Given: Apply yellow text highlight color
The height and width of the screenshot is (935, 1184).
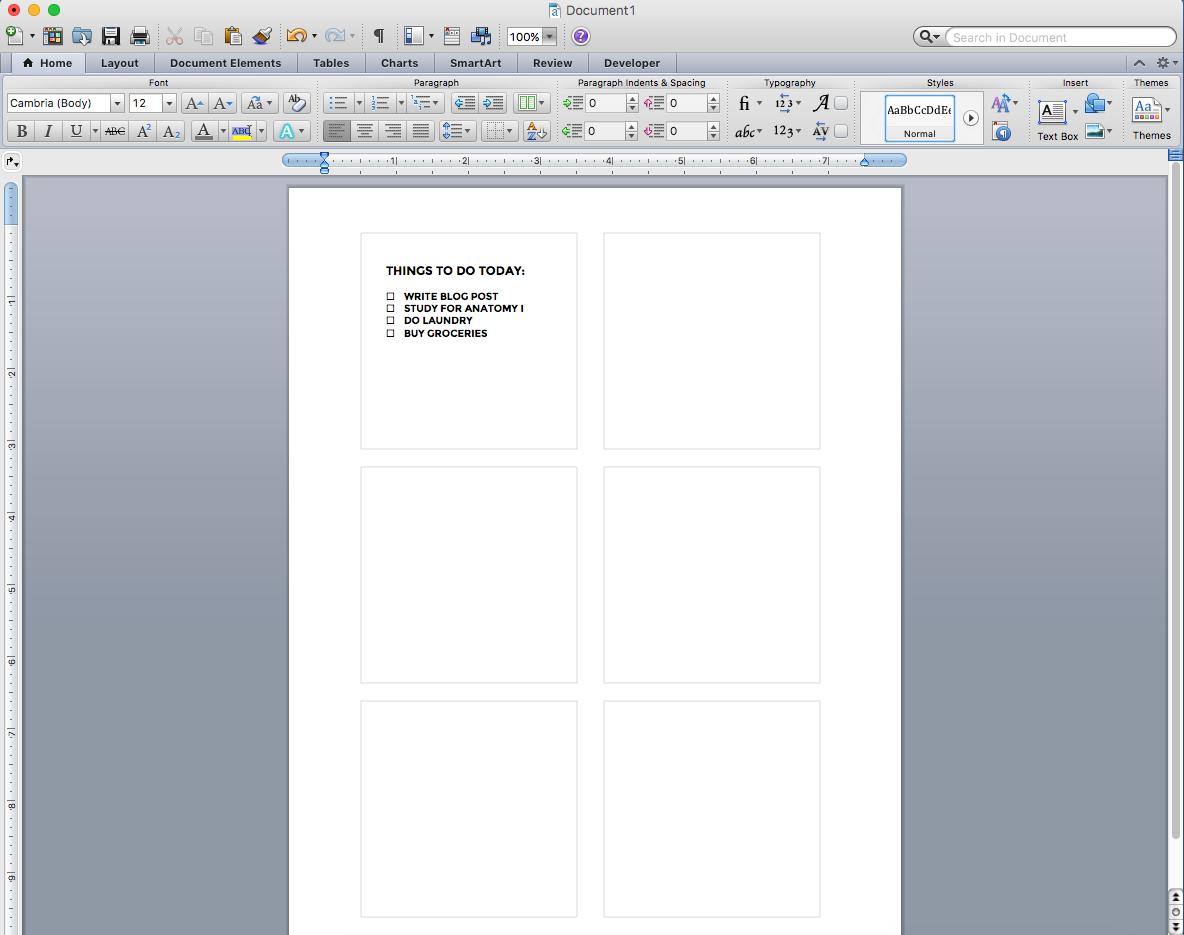Looking at the screenshot, I should pos(242,131).
